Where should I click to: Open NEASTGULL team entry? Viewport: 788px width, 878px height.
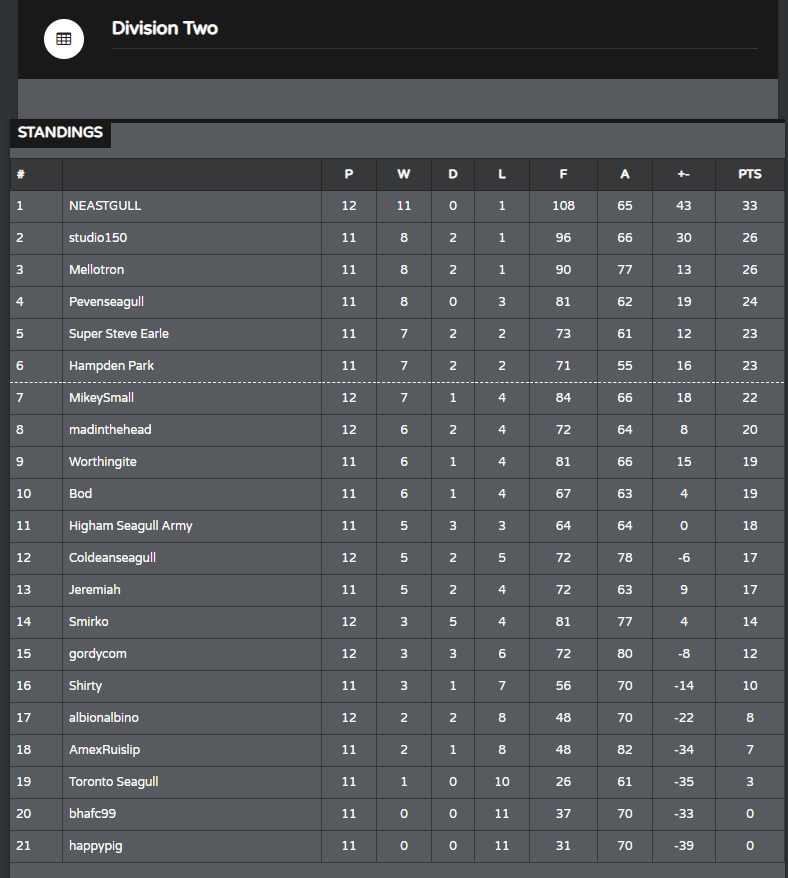[x=105, y=206]
